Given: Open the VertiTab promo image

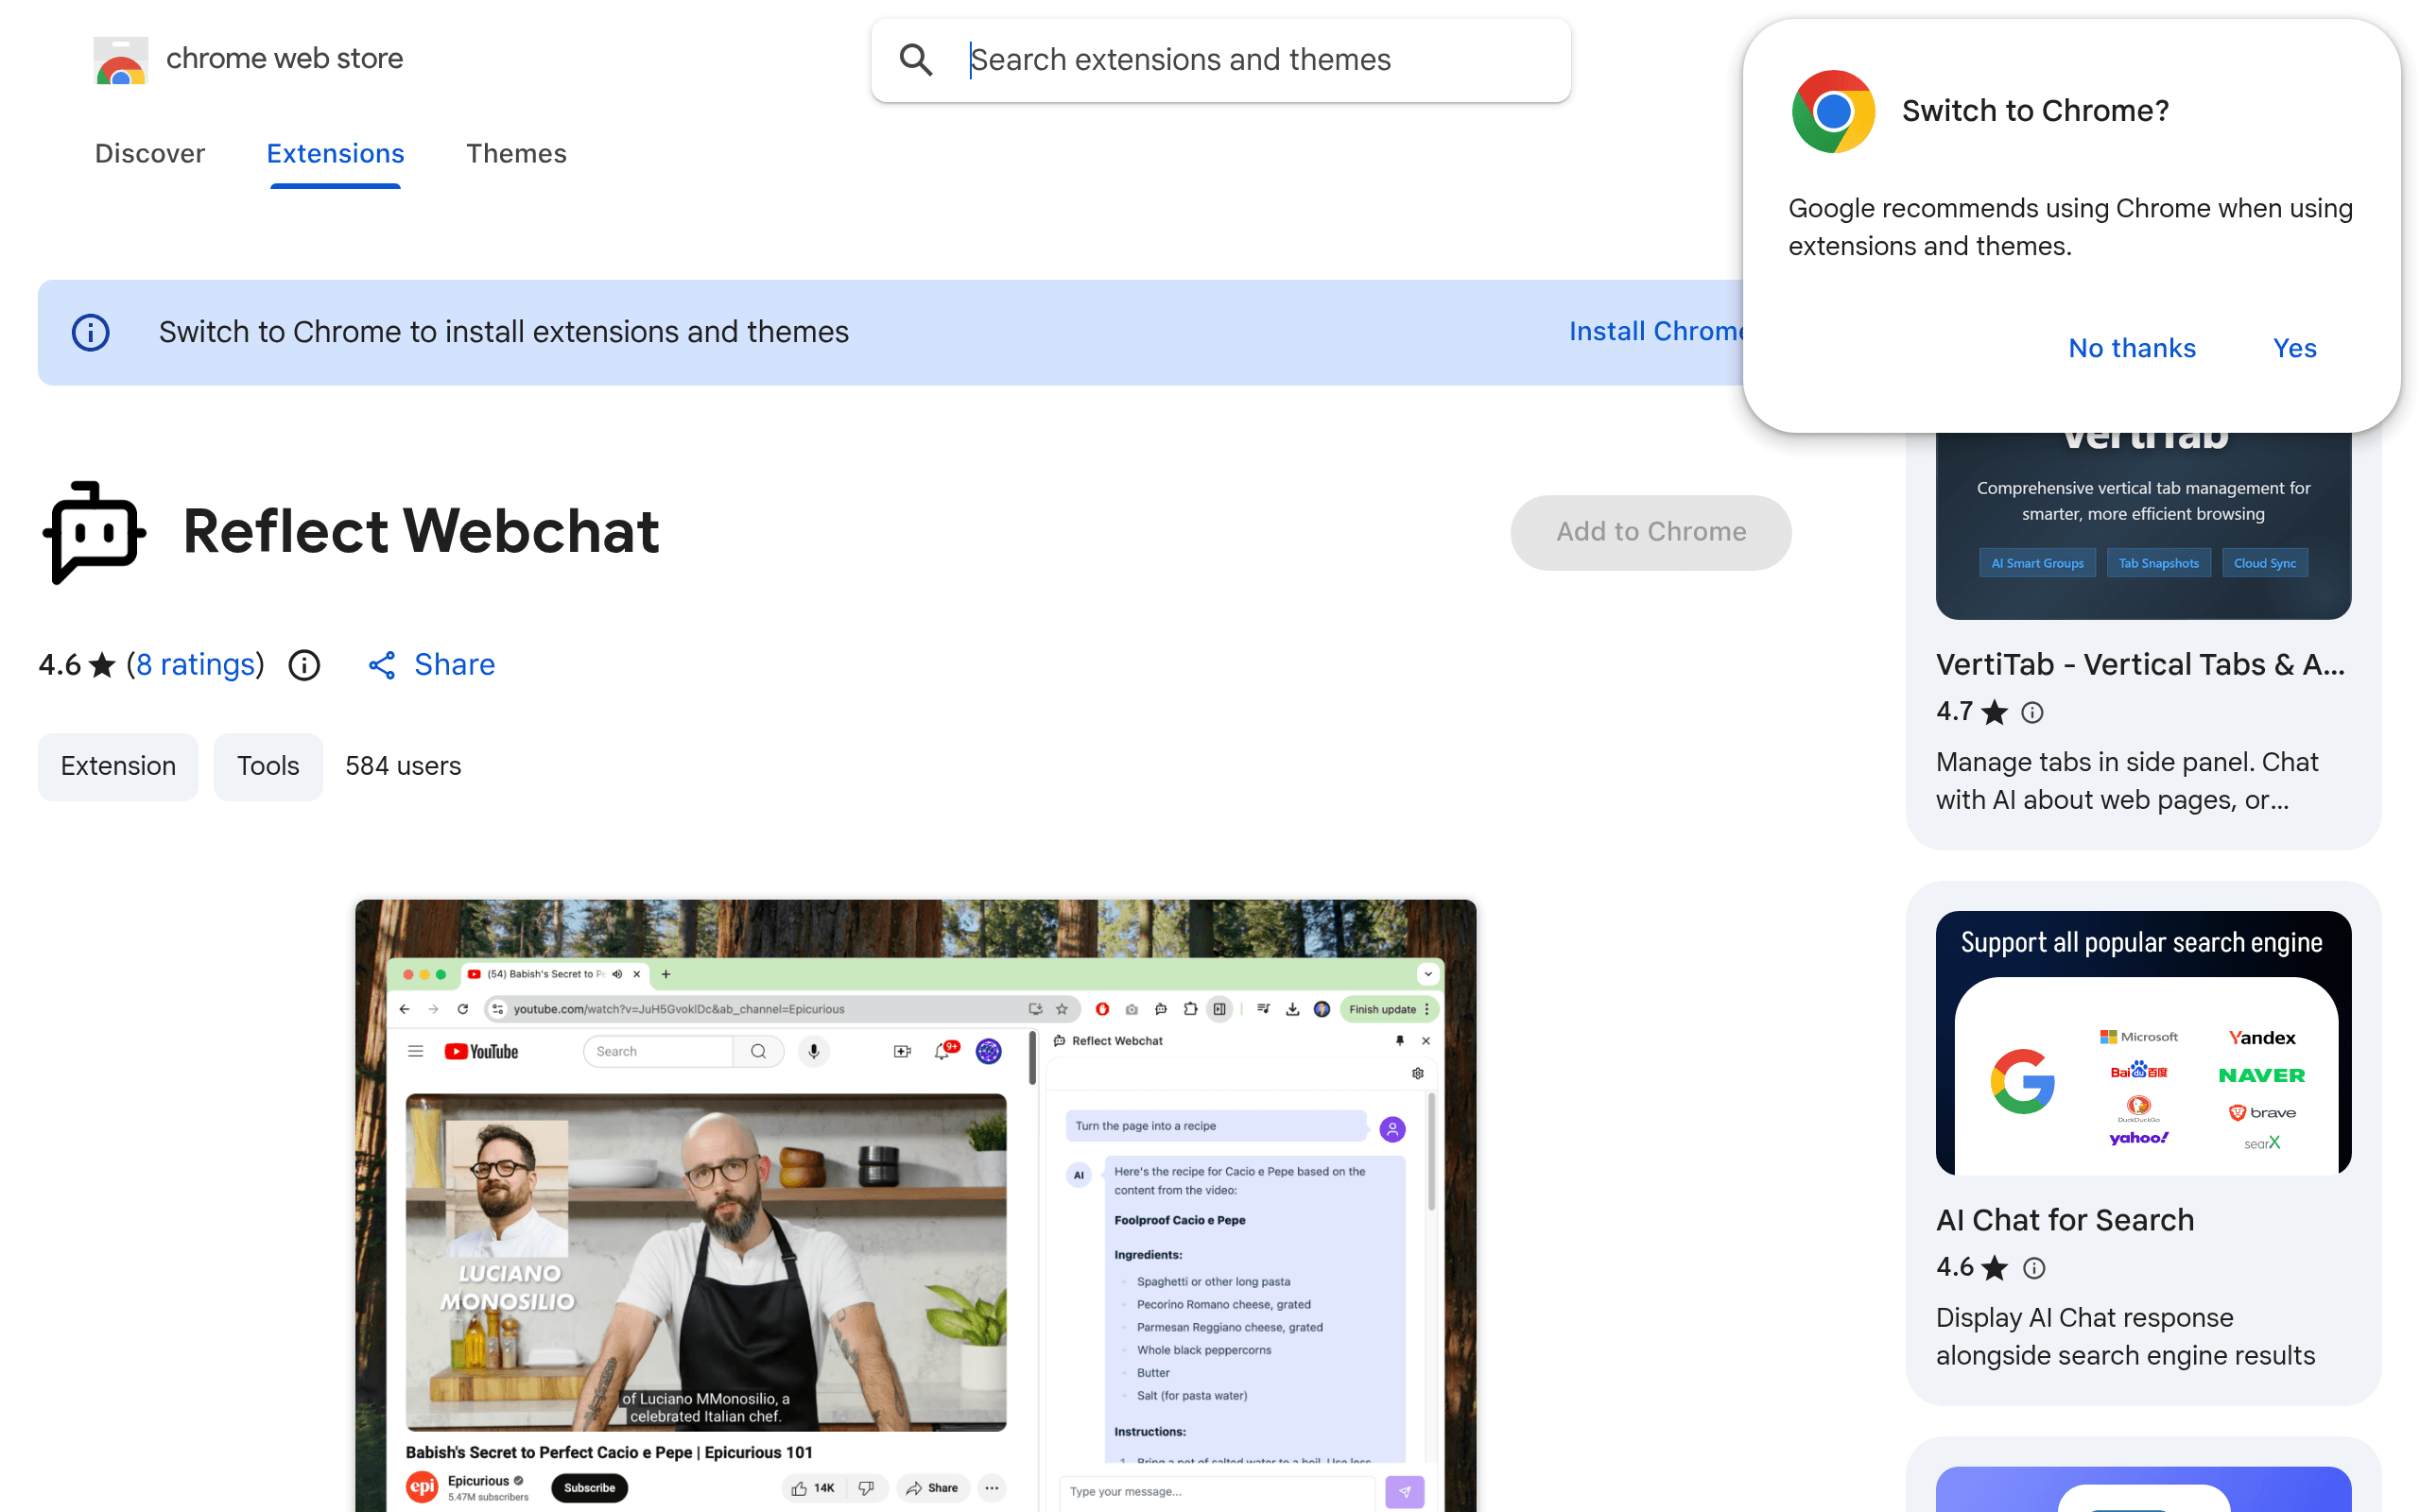Looking at the screenshot, I should click(2143, 526).
